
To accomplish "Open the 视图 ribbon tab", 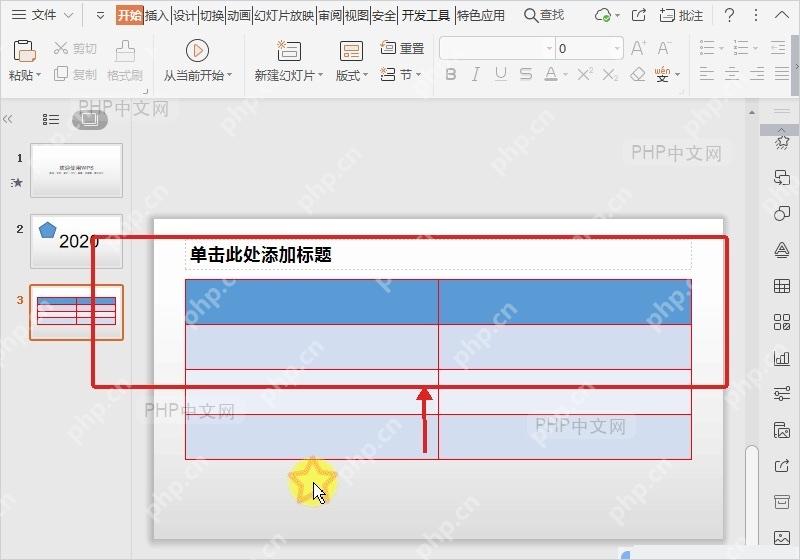I will (357, 15).
